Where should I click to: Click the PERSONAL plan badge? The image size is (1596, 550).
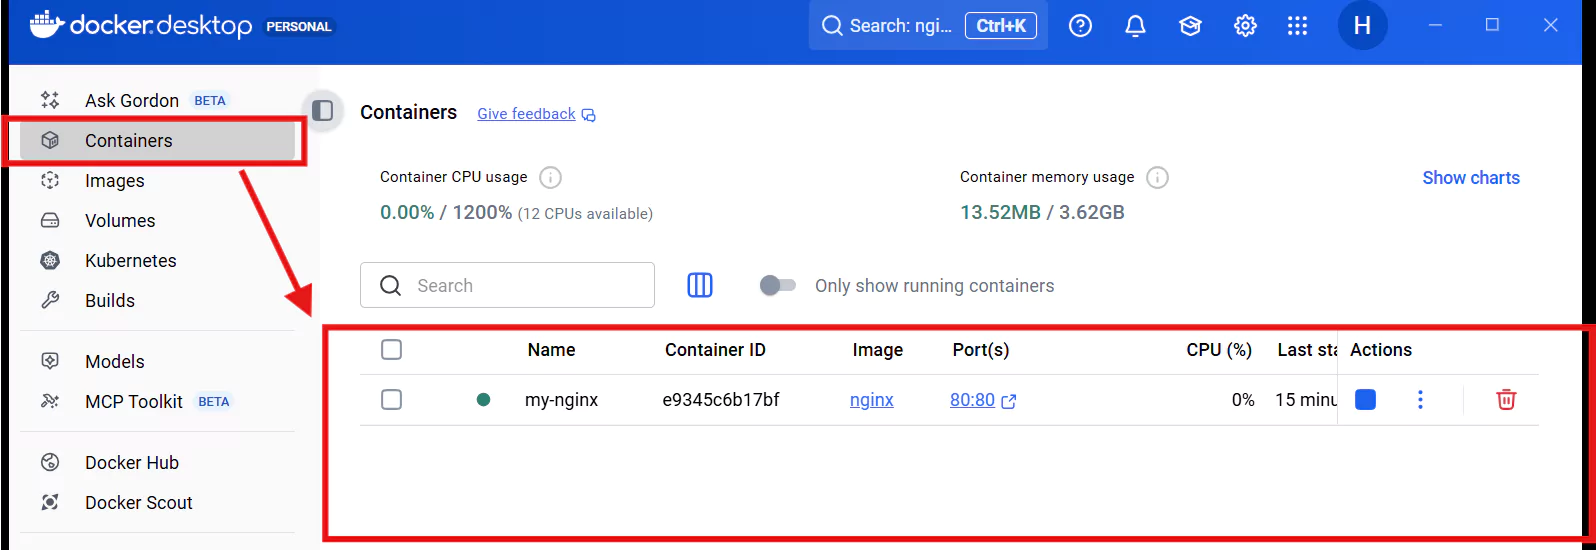coord(298,27)
